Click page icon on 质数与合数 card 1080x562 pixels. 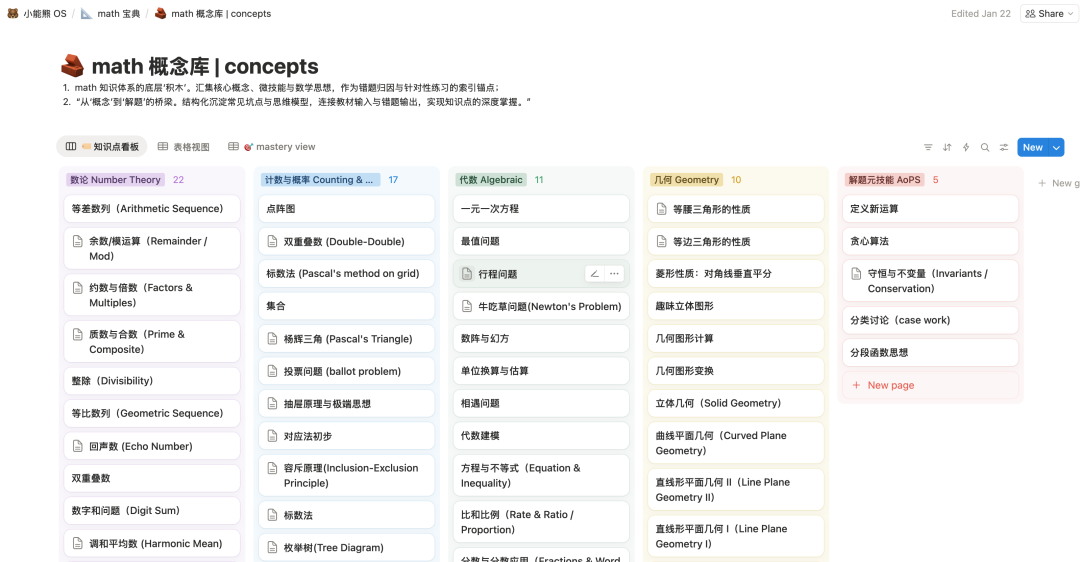click(78, 334)
